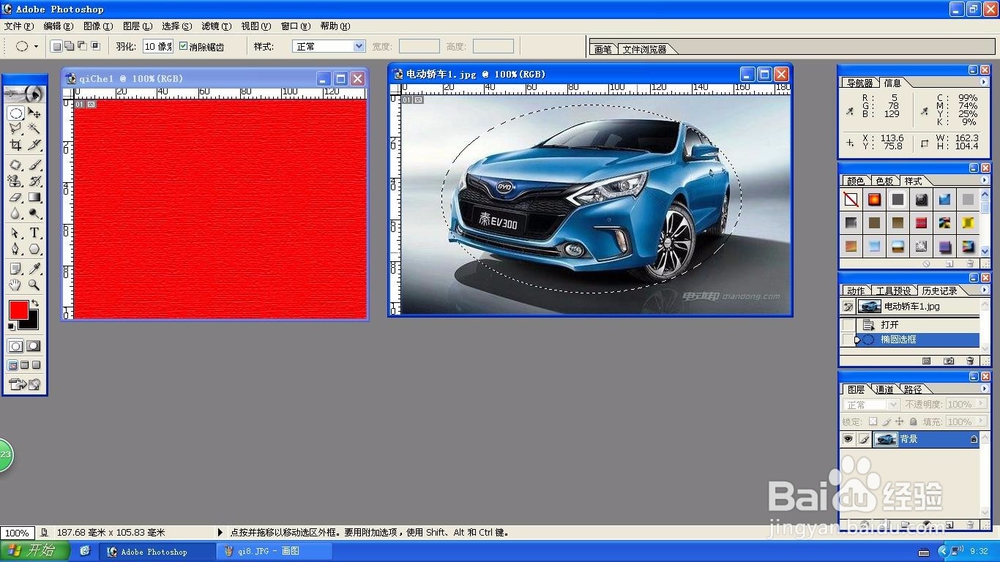
Task: Open the 选择 (Select) menu
Action: [x=176, y=26]
